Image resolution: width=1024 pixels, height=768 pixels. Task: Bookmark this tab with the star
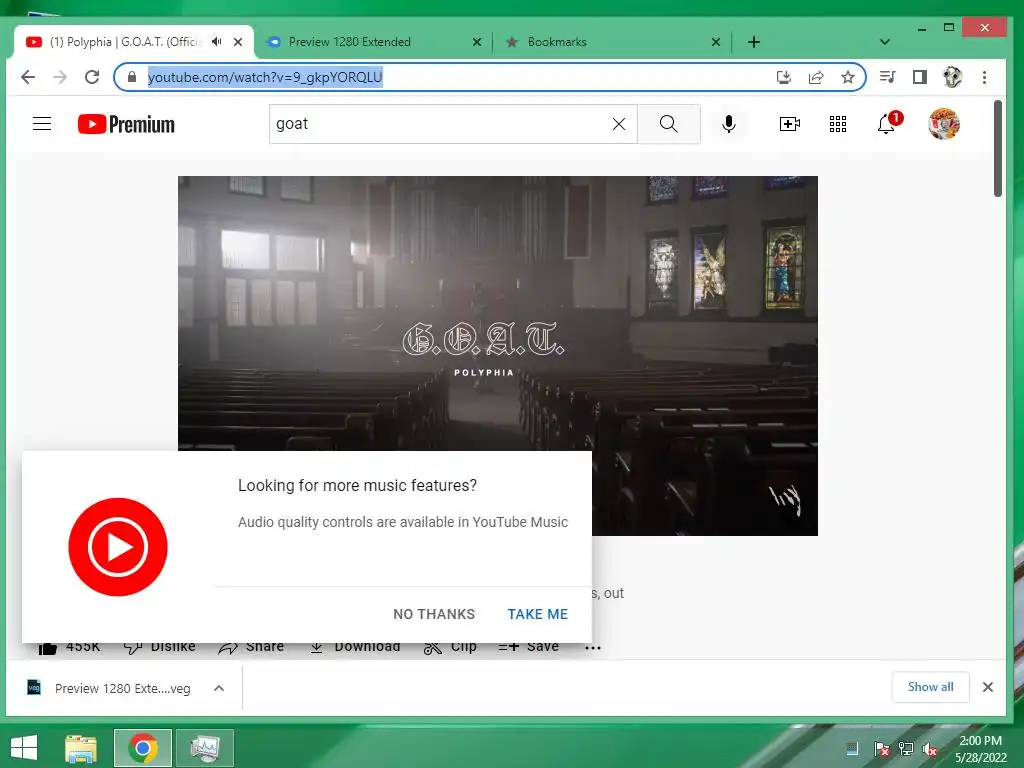click(848, 78)
